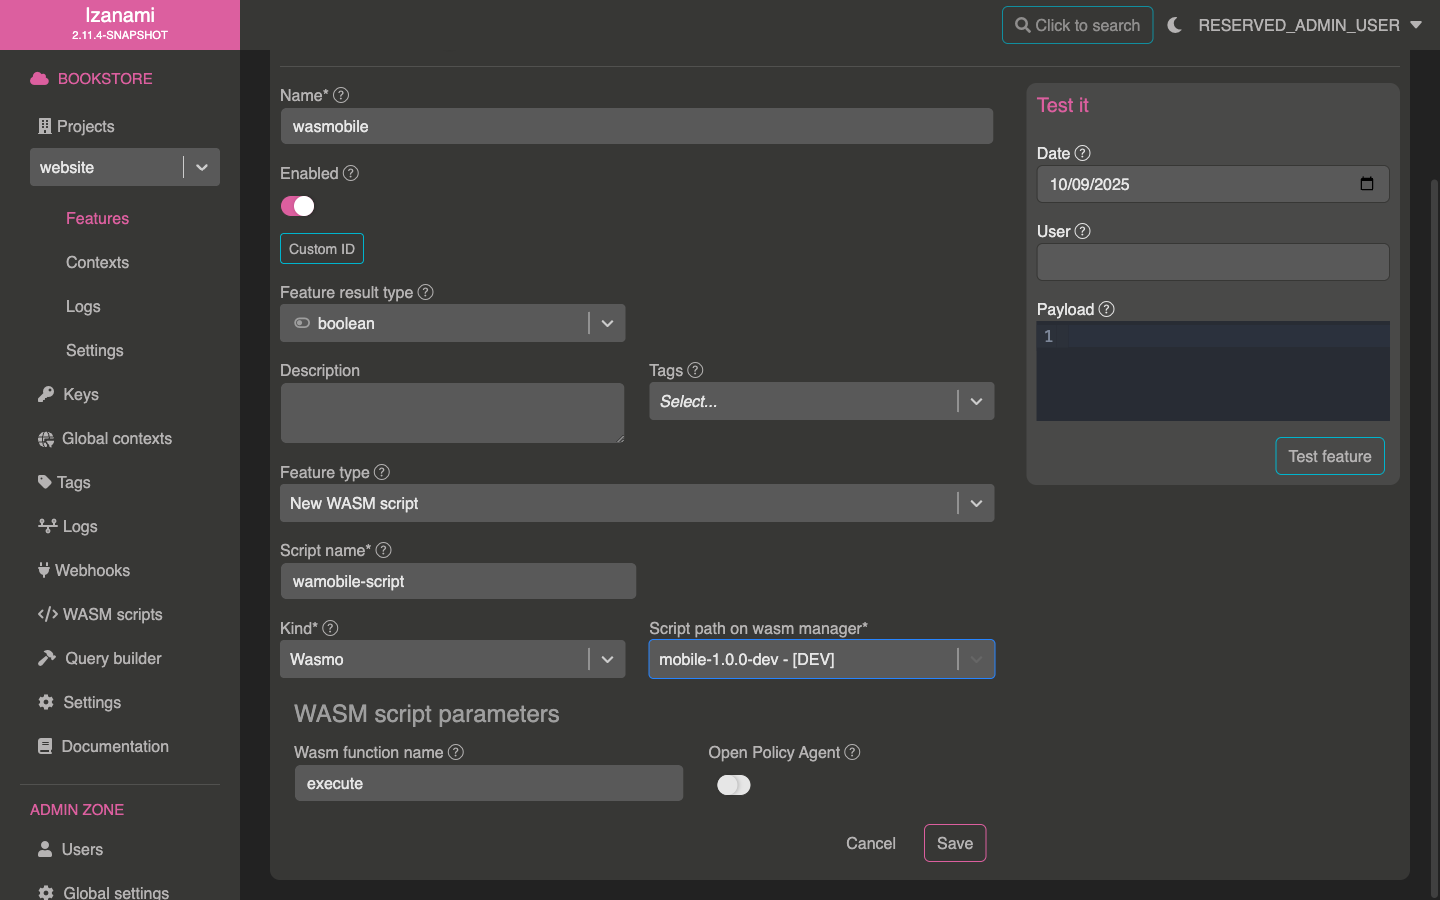Image resolution: width=1440 pixels, height=900 pixels.
Task: Click help icon next to Name label
Action: (341, 95)
